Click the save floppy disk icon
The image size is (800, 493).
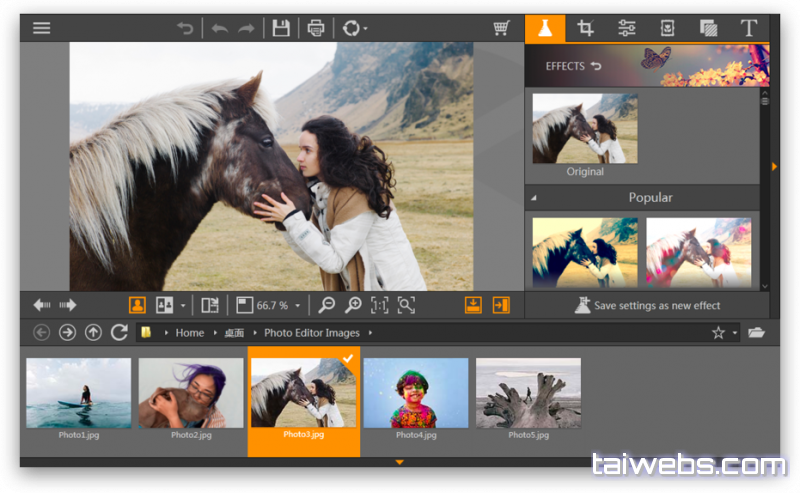pyautogui.click(x=281, y=28)
